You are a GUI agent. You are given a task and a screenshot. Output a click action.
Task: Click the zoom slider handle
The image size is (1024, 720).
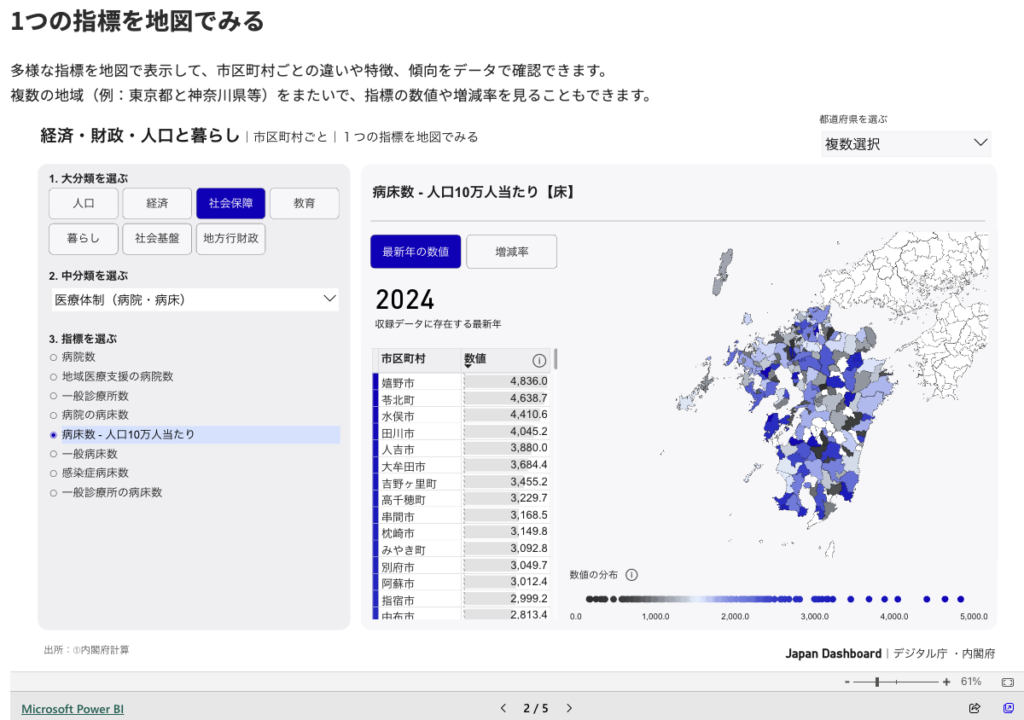877,682
